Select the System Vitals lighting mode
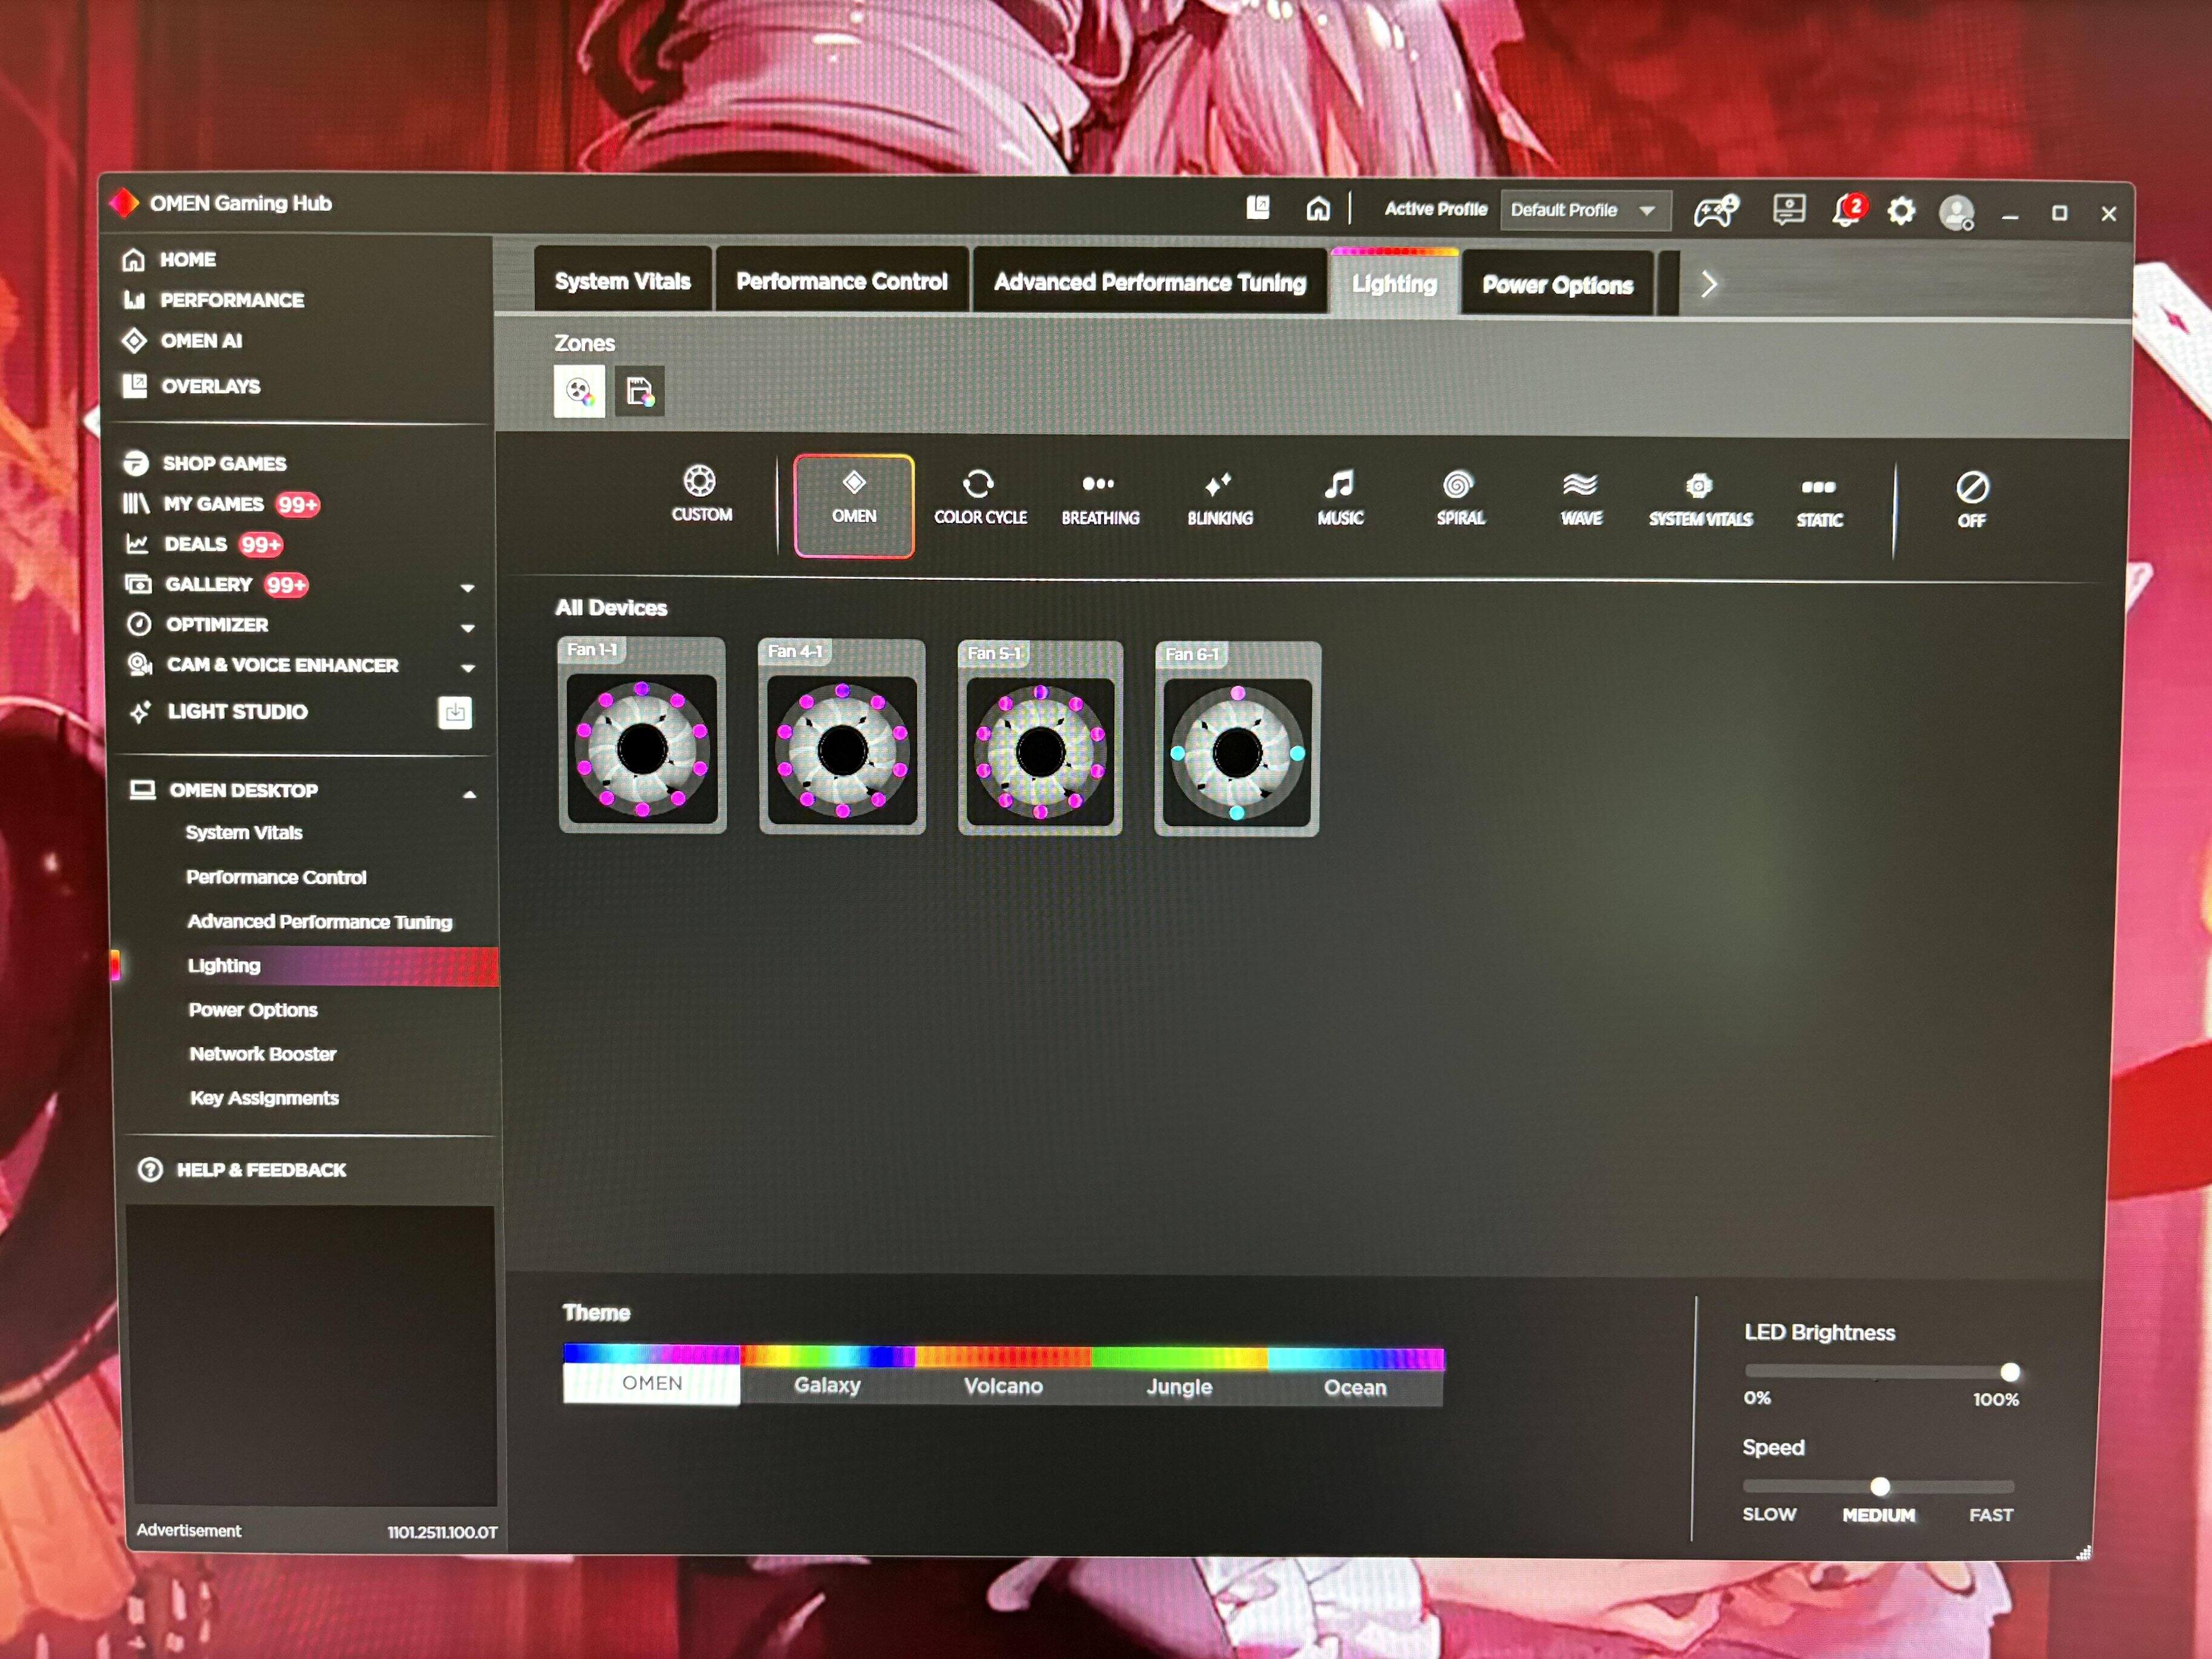Viewport: 2212px width, 1659px height. (x=1700, y=501)
